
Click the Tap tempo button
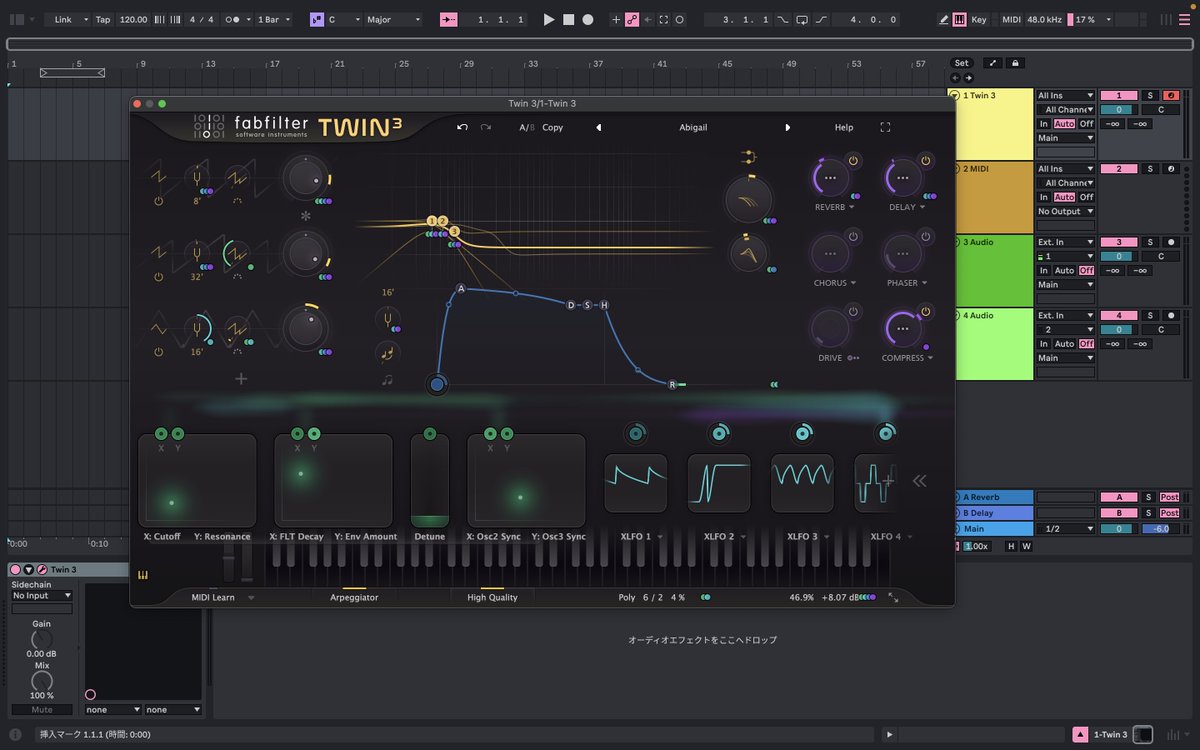(x=103, y=19)
